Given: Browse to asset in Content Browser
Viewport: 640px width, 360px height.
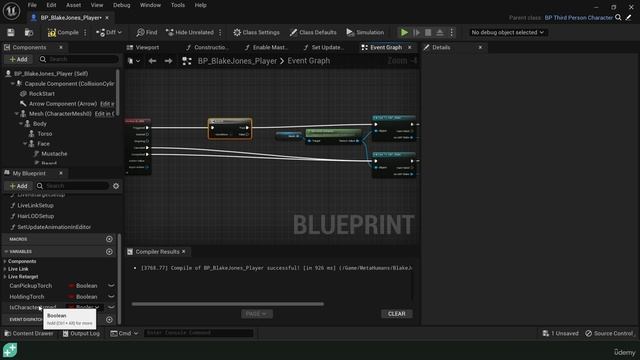Looking at the screenshot, I should coord(29,32).
